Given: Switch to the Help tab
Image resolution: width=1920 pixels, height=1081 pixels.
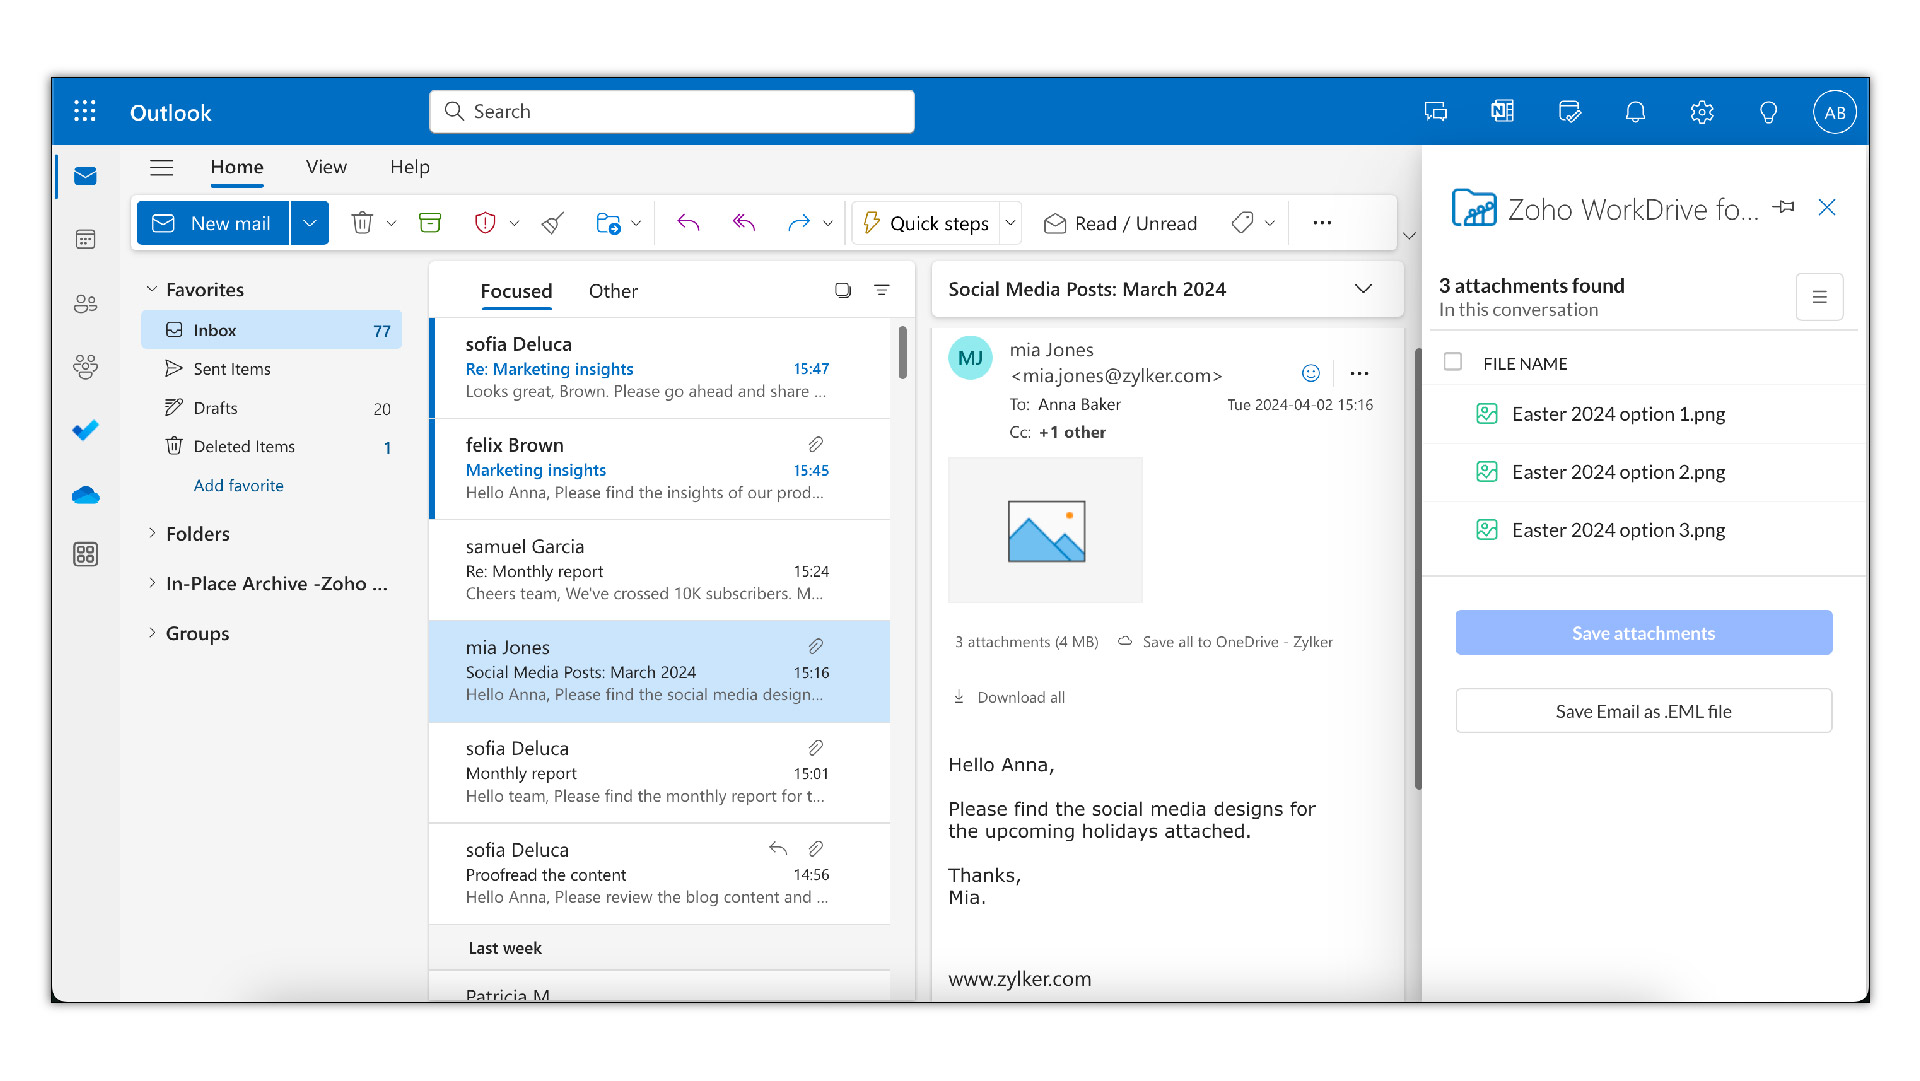Looking at the screenshot, I should click(x=410, y=167).
